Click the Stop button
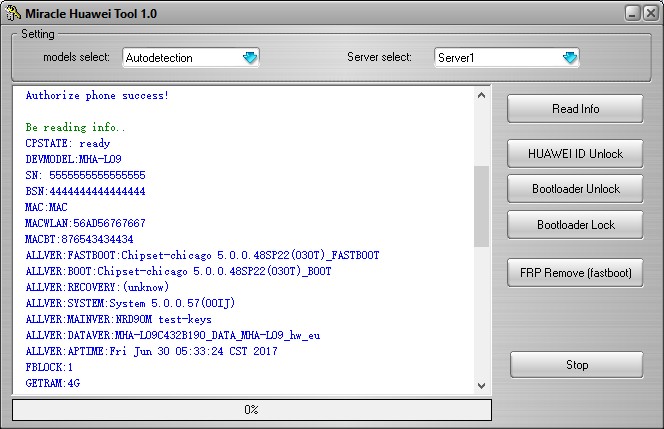 click(x=576, y=365)
